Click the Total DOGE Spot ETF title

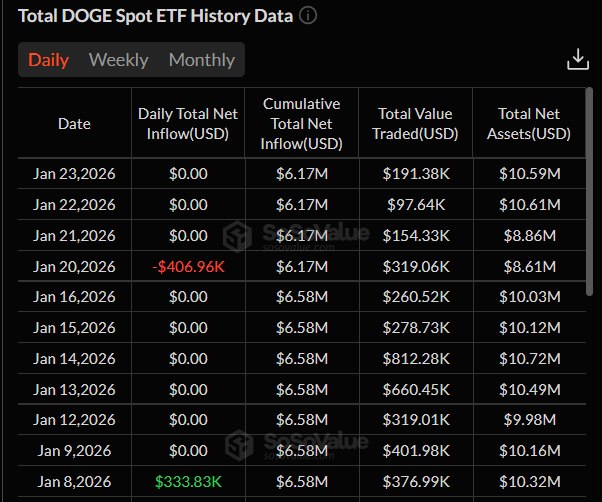click(156, 16)
